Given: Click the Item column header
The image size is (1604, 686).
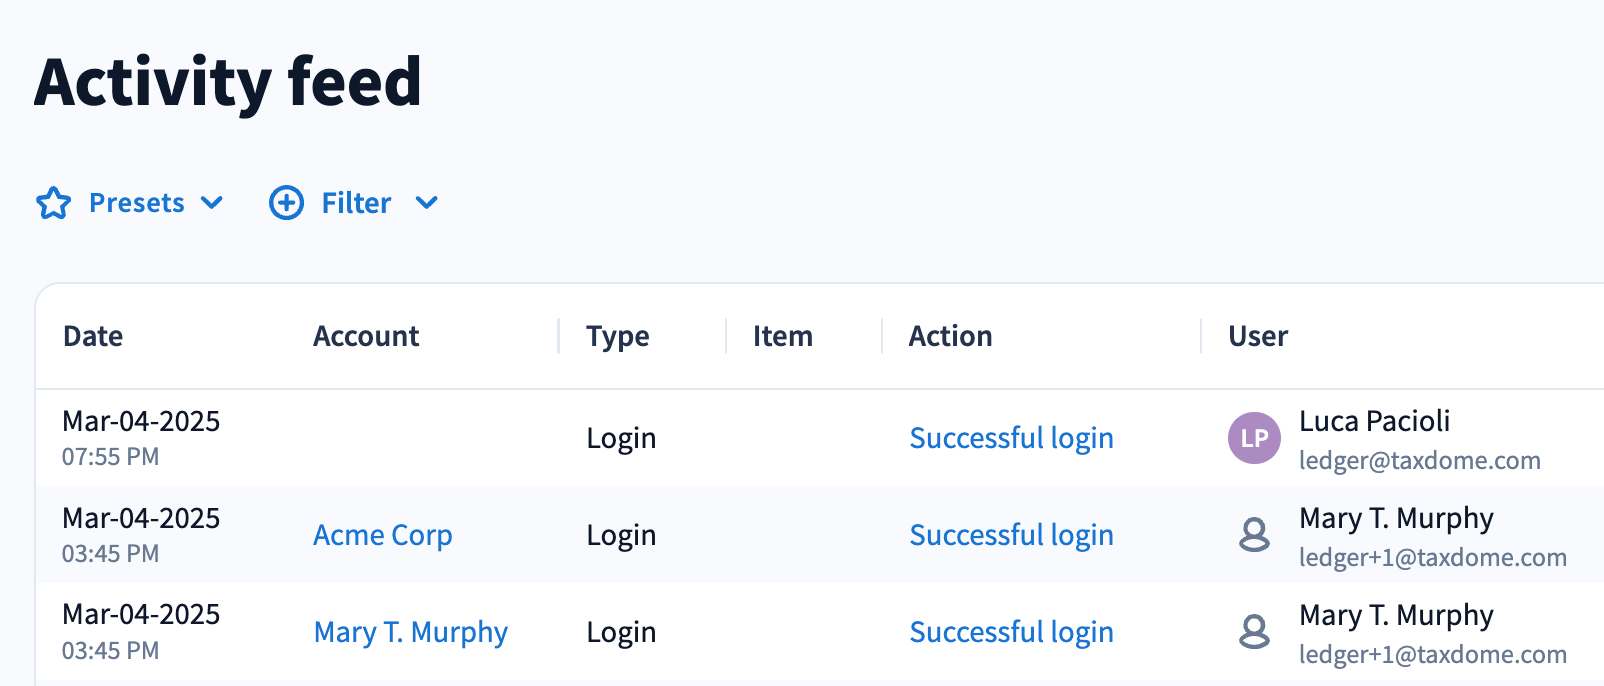Looking at the screenshot, I should 783,336.
